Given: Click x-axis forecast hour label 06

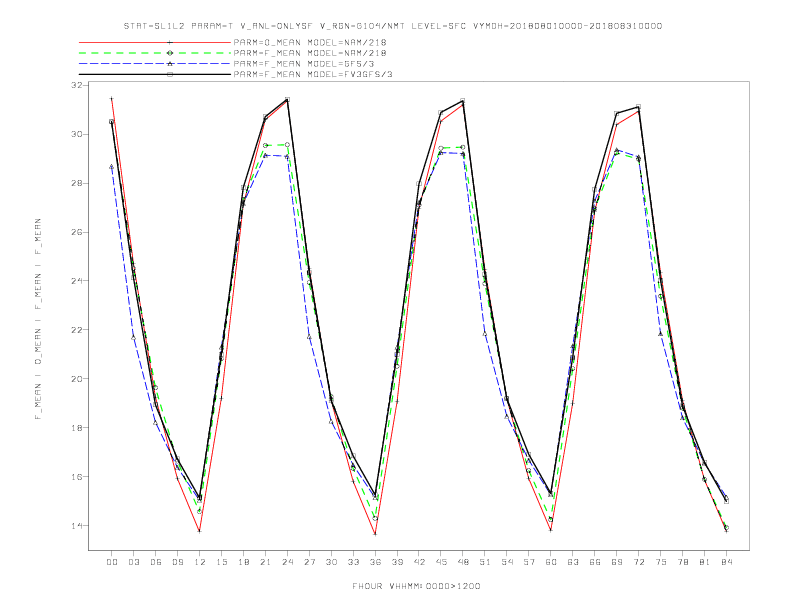Looking at the screenshot, I should click(156, 562).
